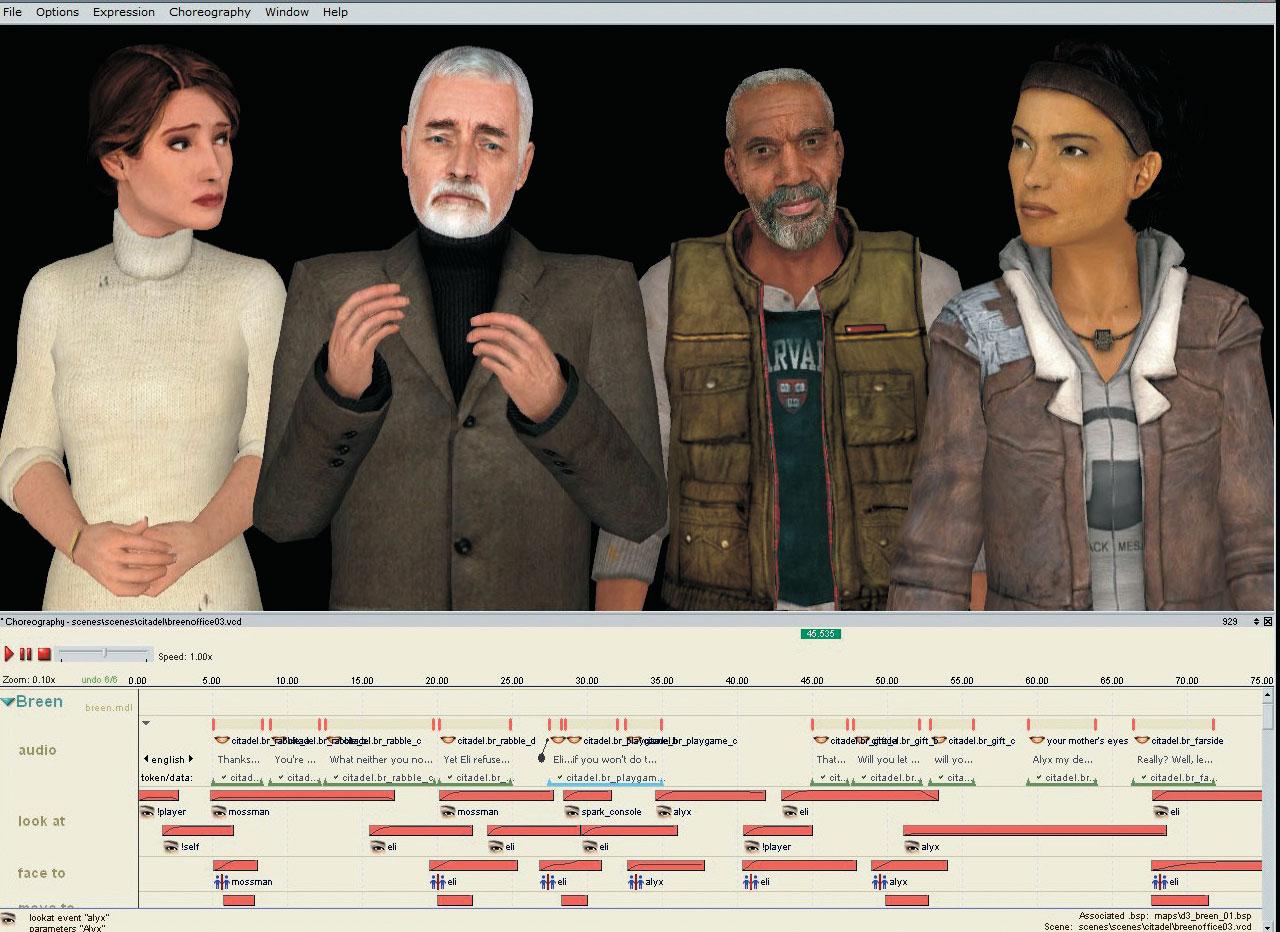Screen dimensions: 1280x932
Task: Close the Choreography panel
Action: click(x=1270, y=621)
